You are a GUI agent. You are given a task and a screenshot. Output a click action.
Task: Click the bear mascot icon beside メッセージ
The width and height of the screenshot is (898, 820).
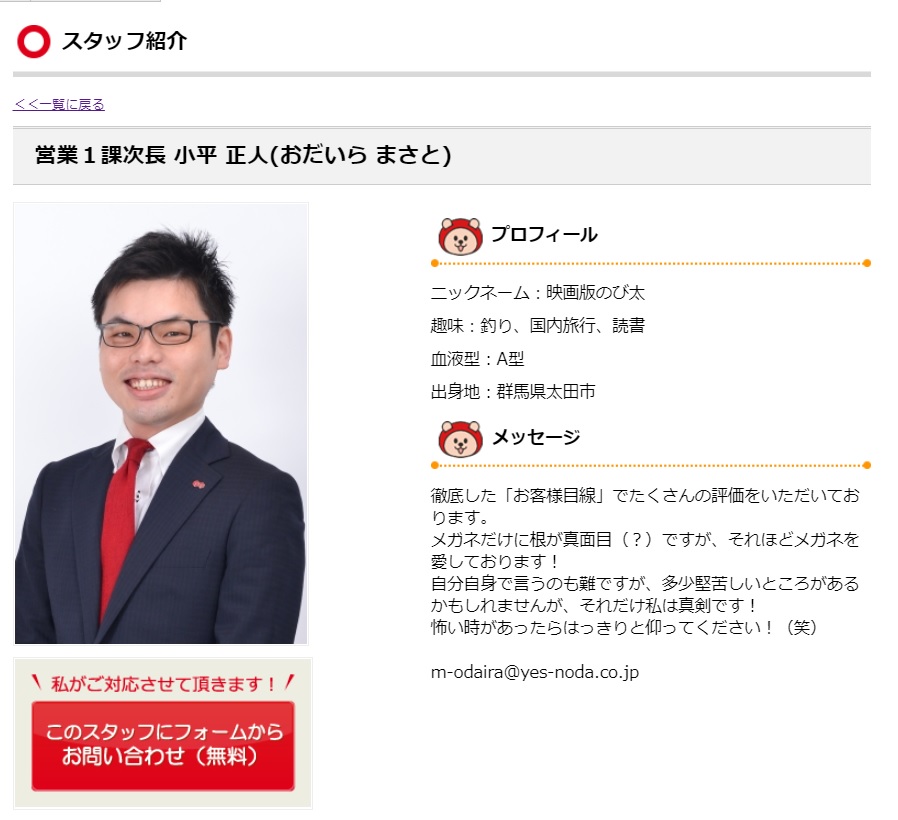(x=460, y=439)
